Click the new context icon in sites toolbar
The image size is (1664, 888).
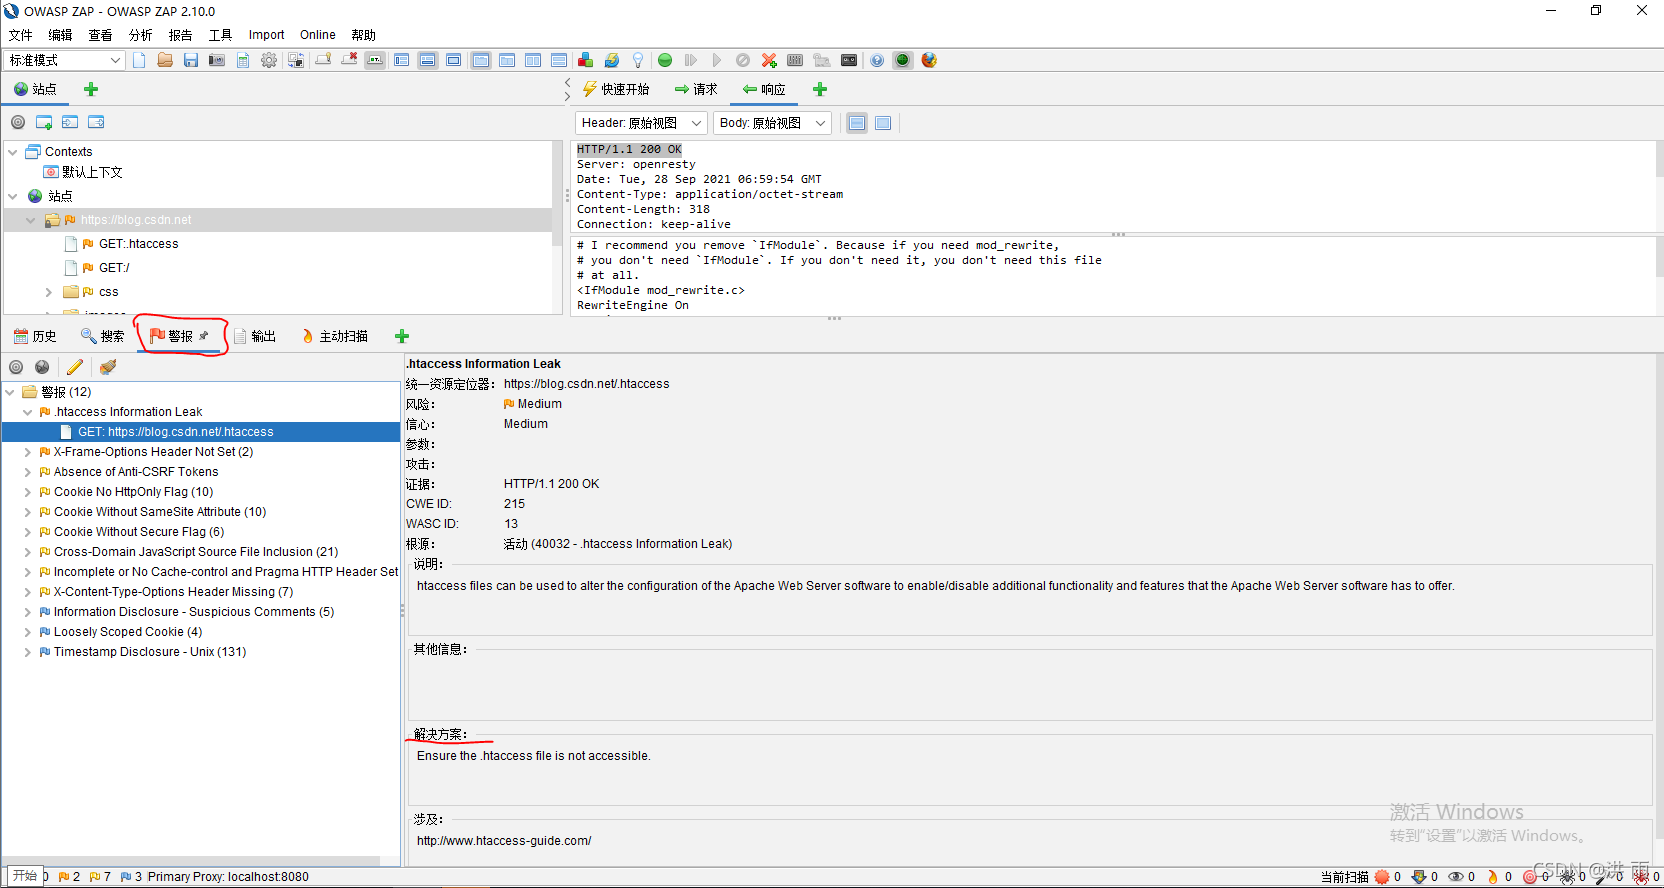pyautogui.click(x=44, y=122)
